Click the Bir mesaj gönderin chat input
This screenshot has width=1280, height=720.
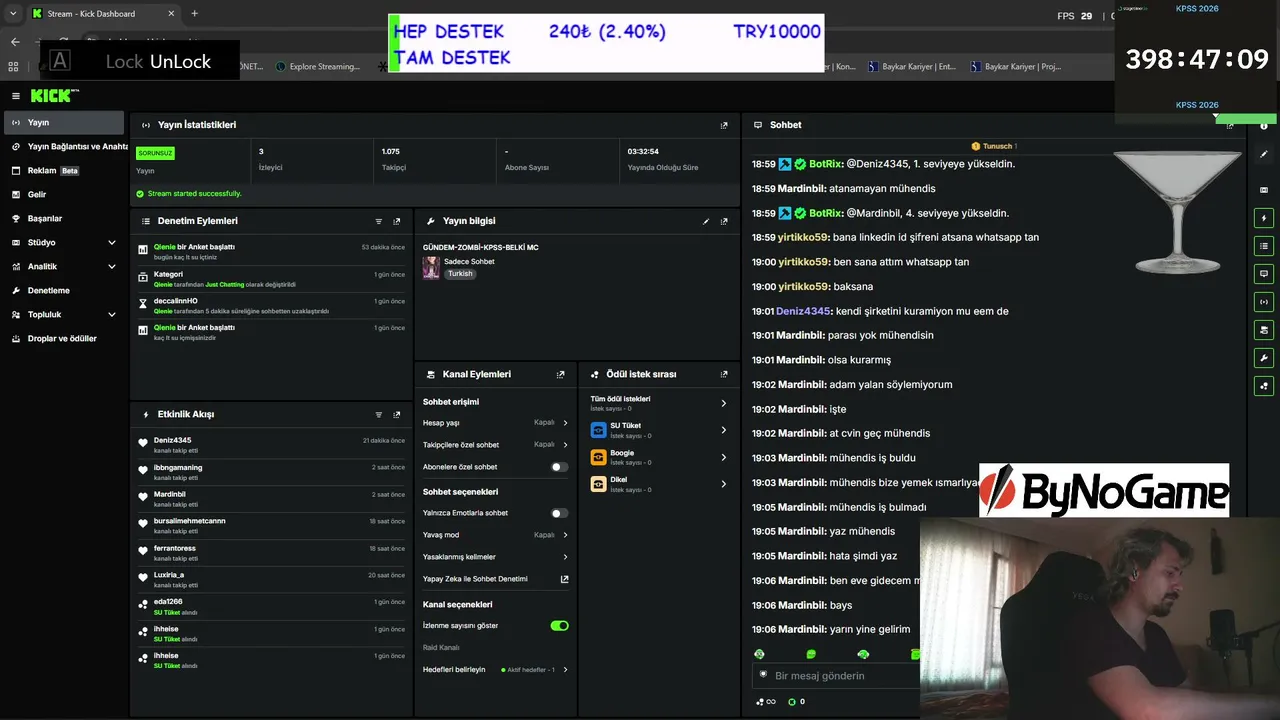pyautogui.click(x=836, y=676)
